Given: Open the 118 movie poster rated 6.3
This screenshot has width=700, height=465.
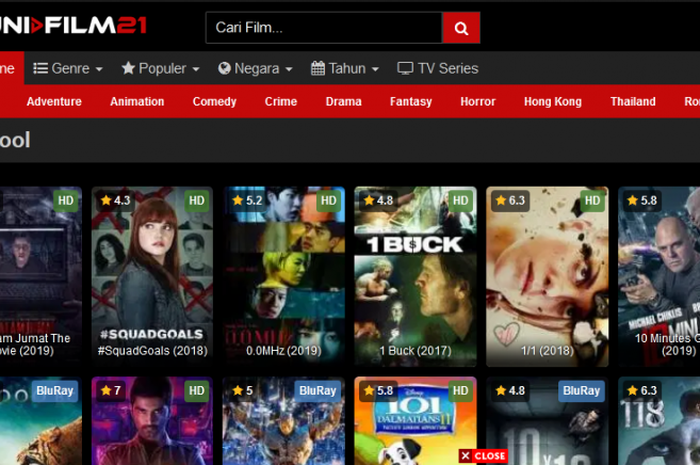Looking at the screenshot, I should [x=659, y=421].
